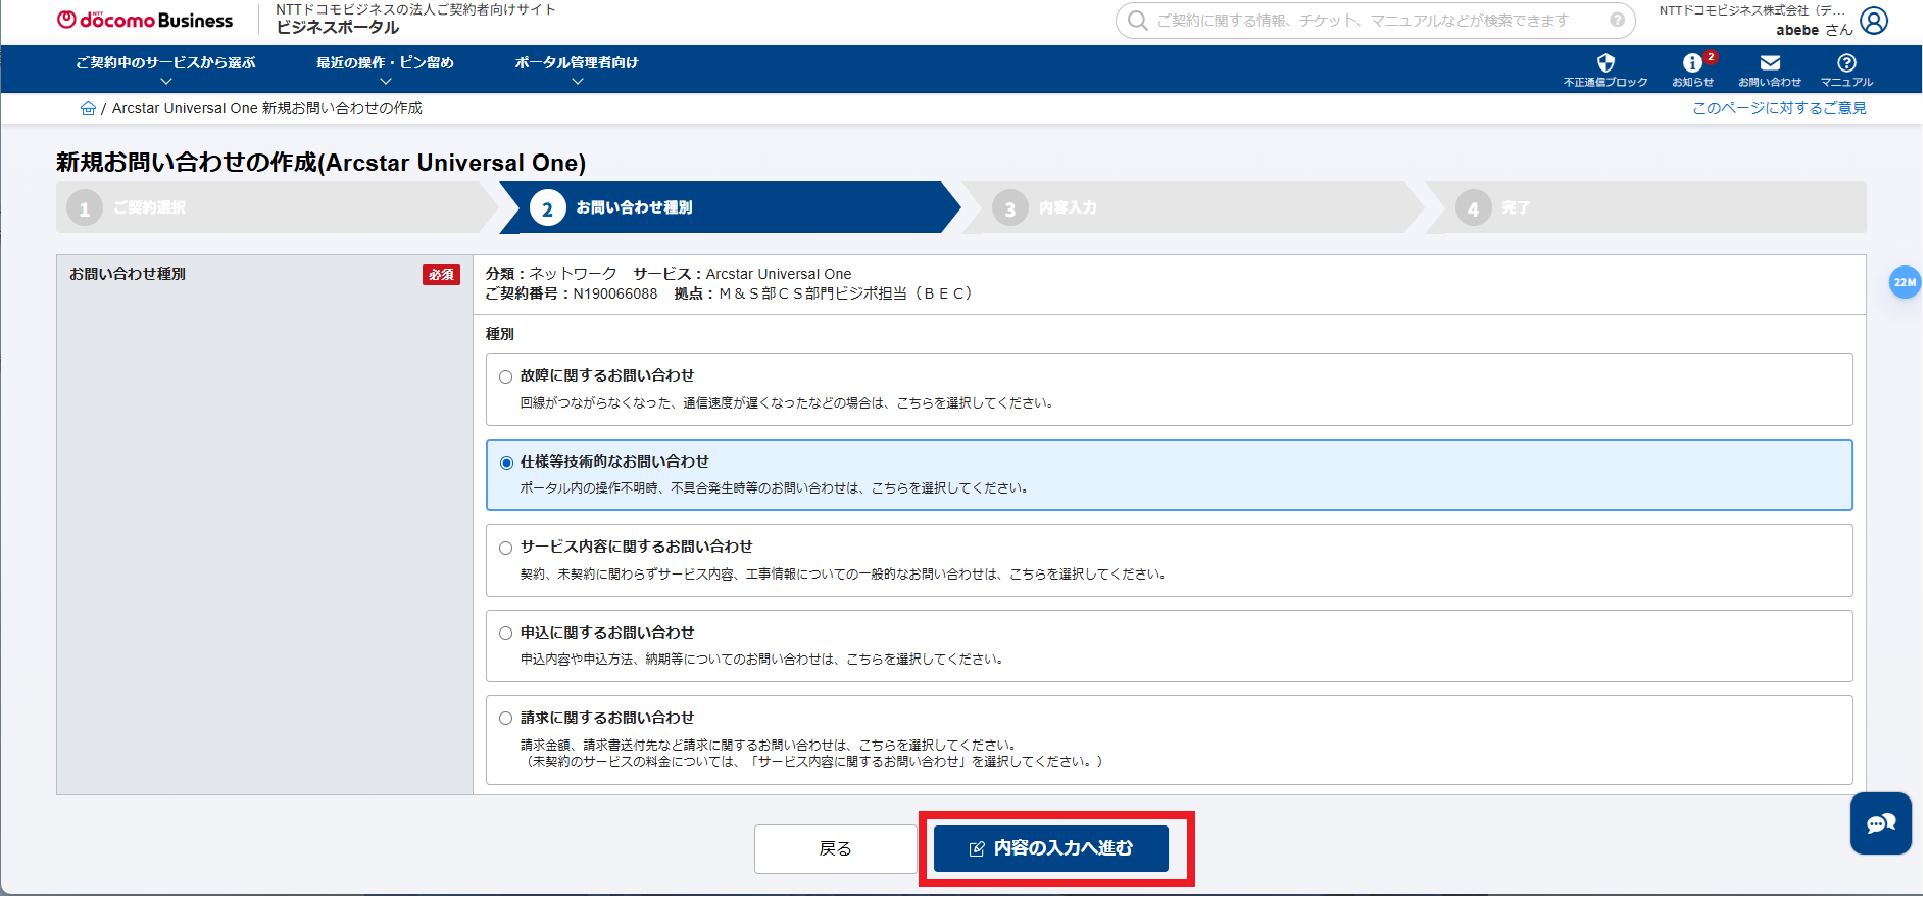Go to home via breadcrumb house icon
The image size is (1923, 920).
pyautogui.click(x=88, y=108)
